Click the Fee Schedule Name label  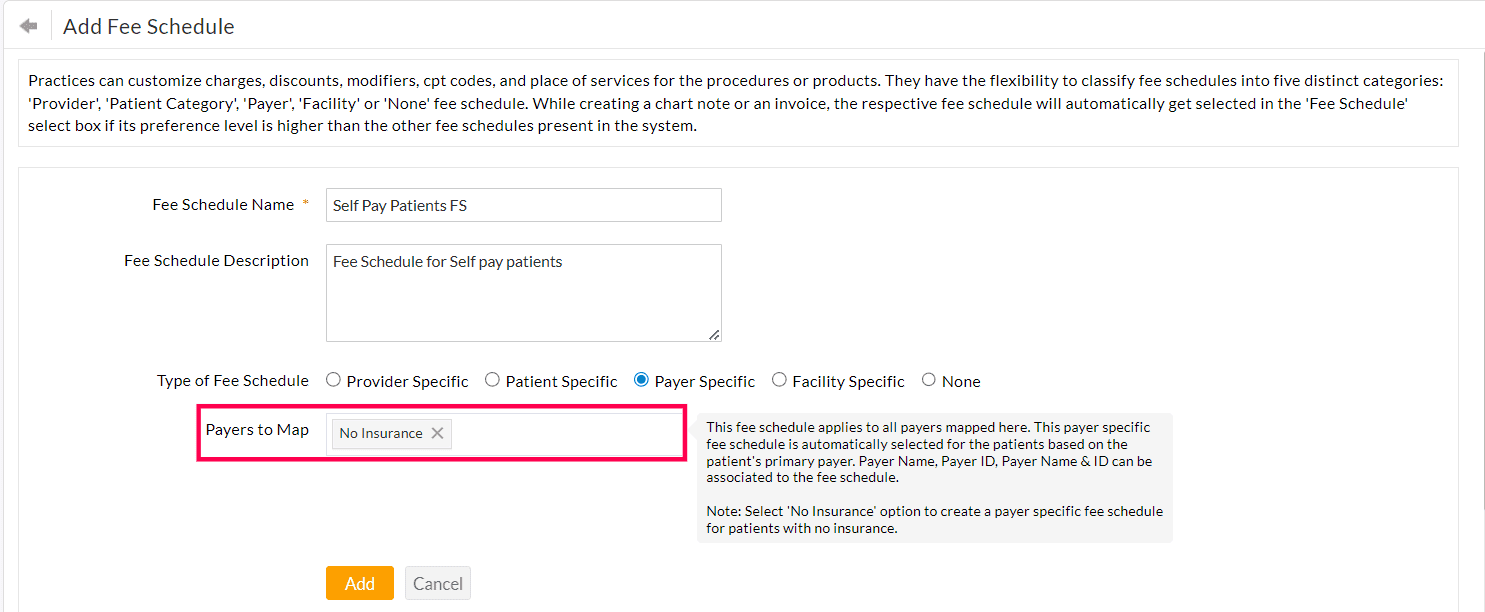coord(223,205)
